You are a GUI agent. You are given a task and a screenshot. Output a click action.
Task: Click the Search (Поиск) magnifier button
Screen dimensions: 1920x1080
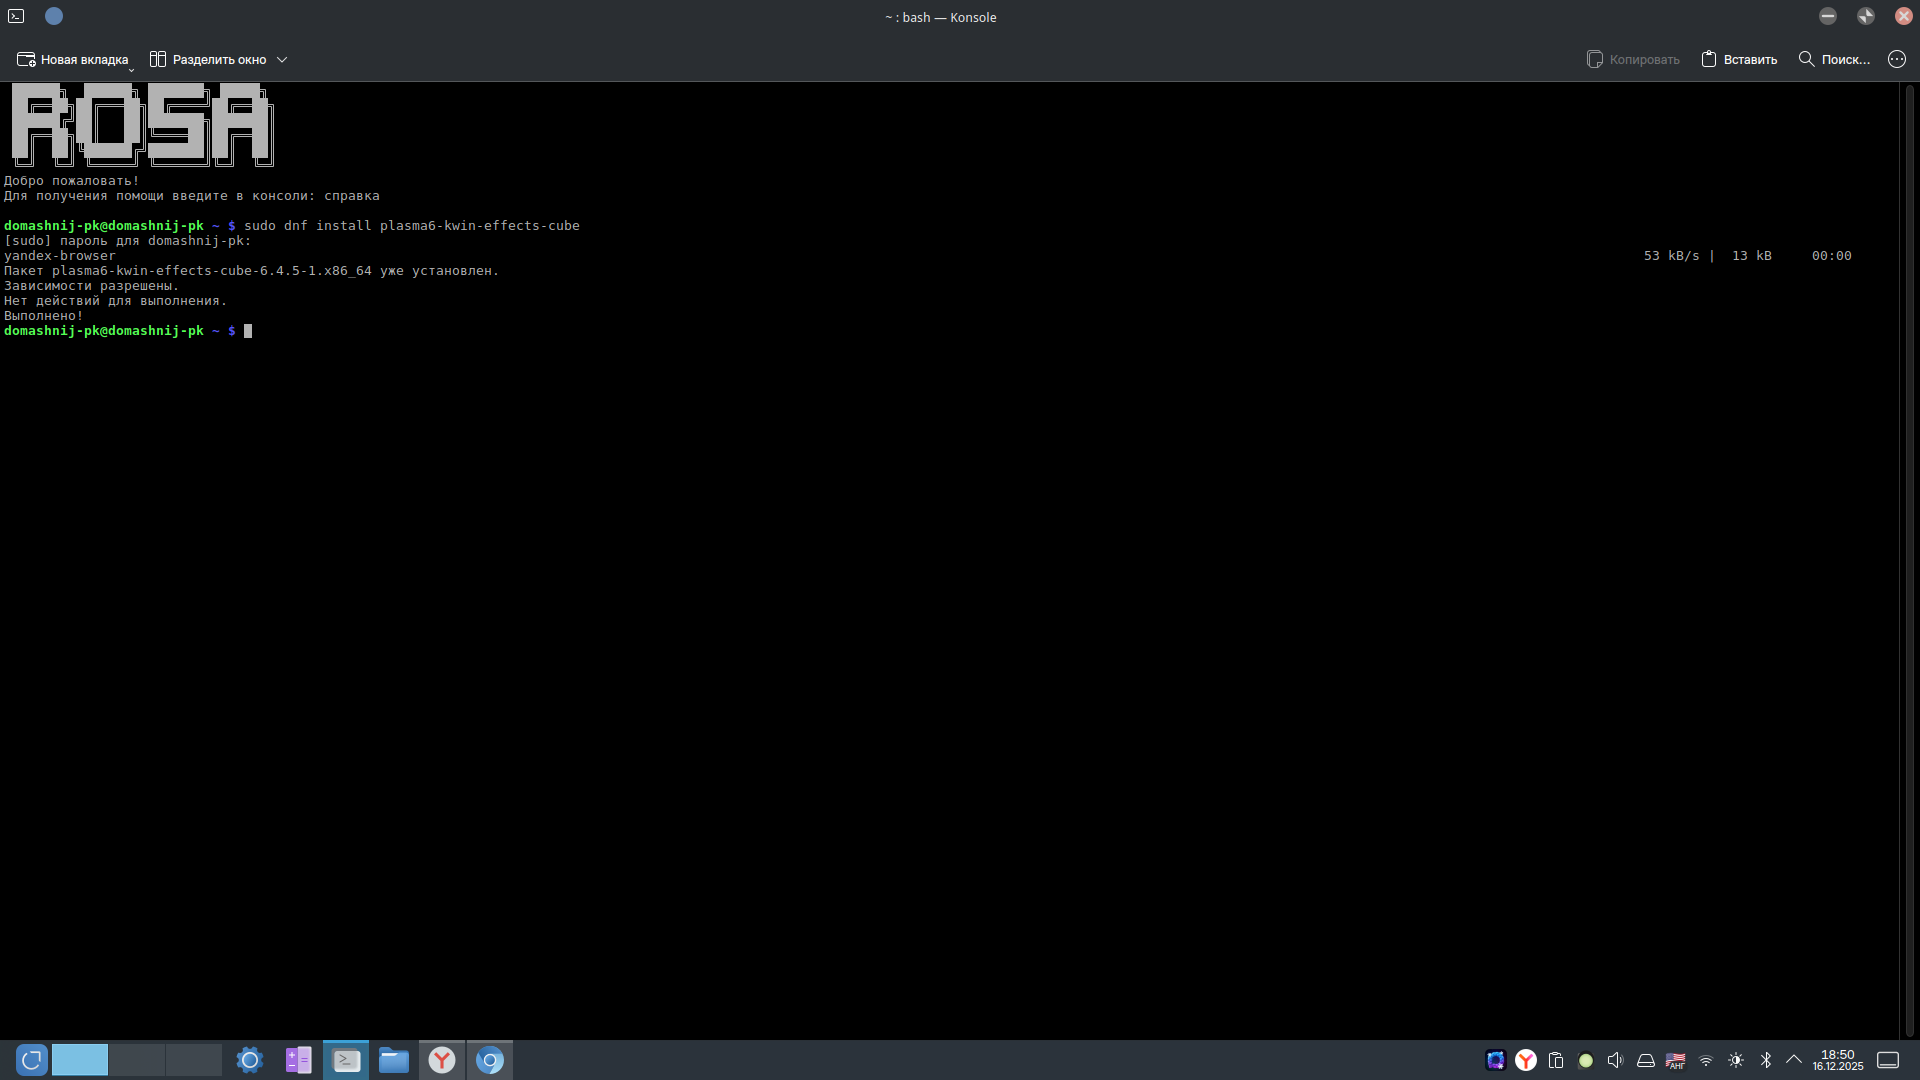click(1833, 59)
